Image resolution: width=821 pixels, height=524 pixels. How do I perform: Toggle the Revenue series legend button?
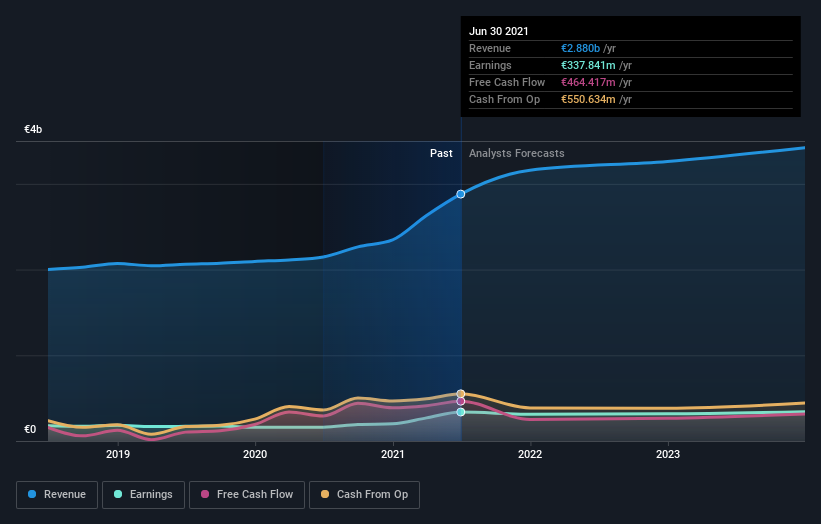point(57,495)
